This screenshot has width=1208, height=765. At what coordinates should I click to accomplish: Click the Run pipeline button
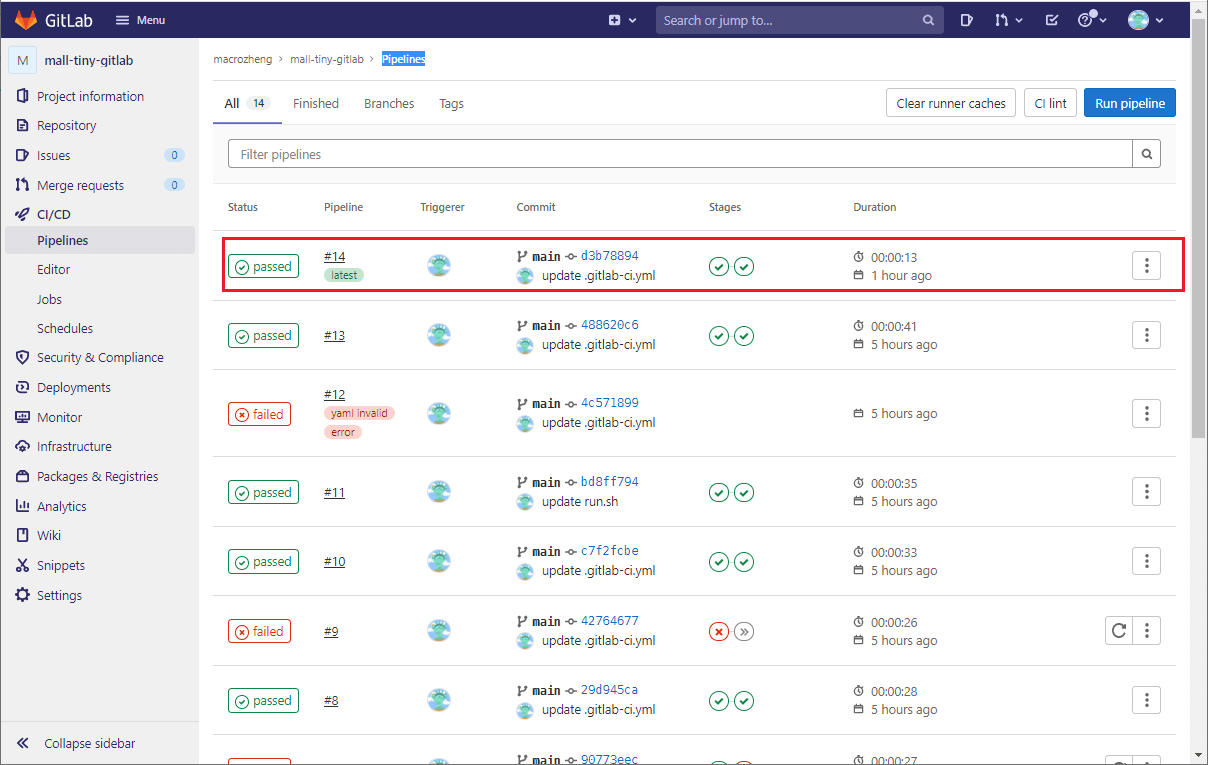coord(1130,103)
